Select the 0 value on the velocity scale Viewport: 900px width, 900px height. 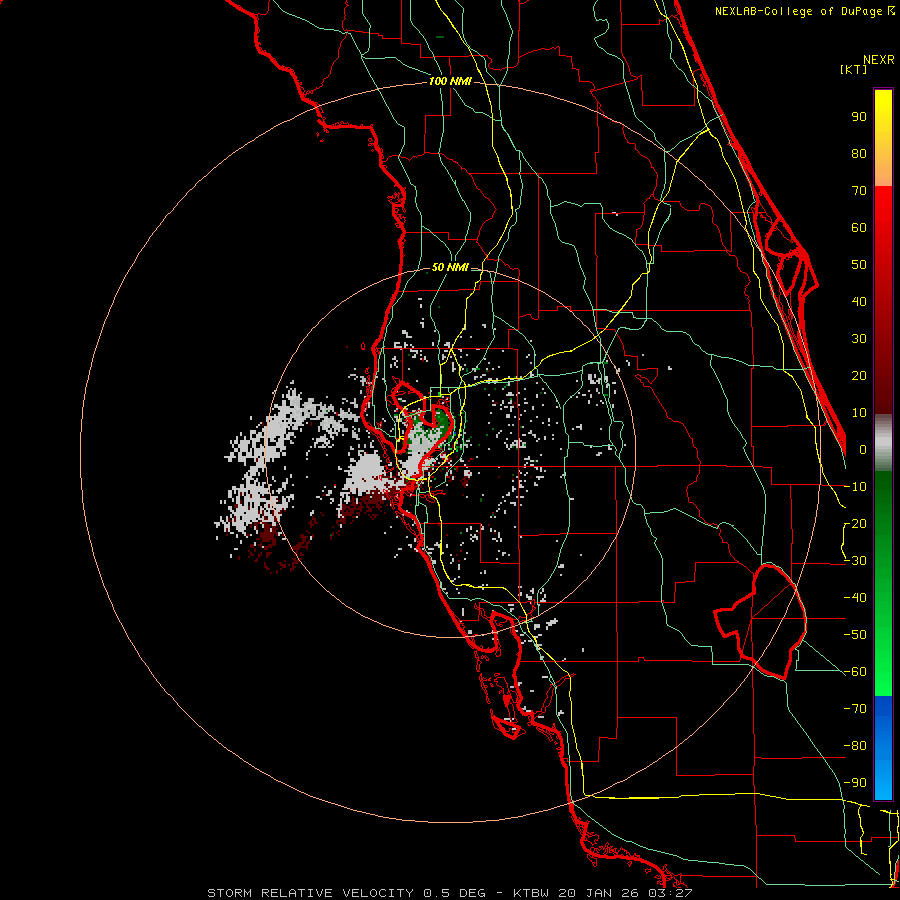point(863,450)
